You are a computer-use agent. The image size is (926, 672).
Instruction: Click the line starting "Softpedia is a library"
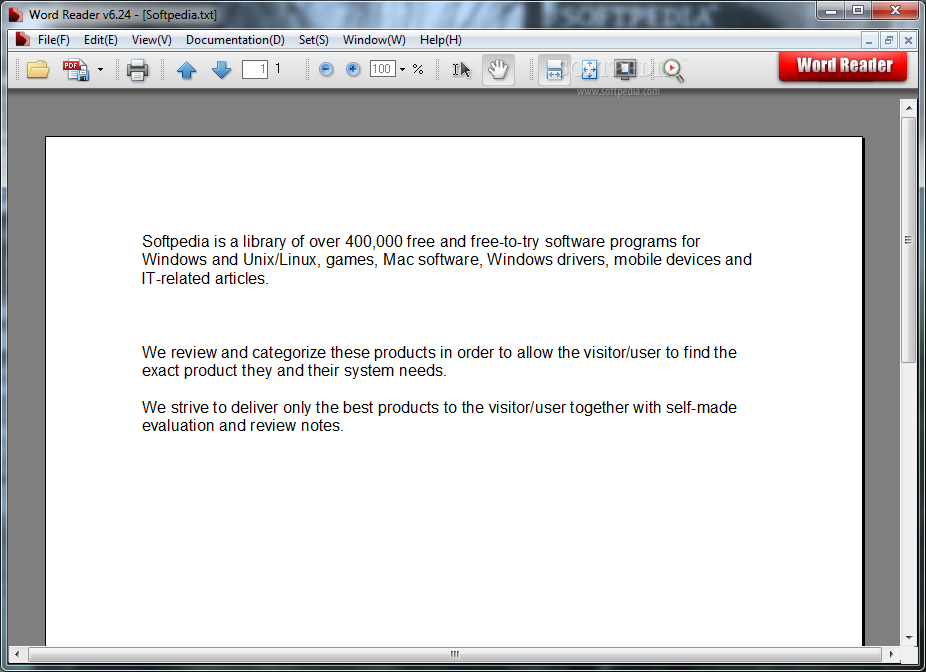420,242
